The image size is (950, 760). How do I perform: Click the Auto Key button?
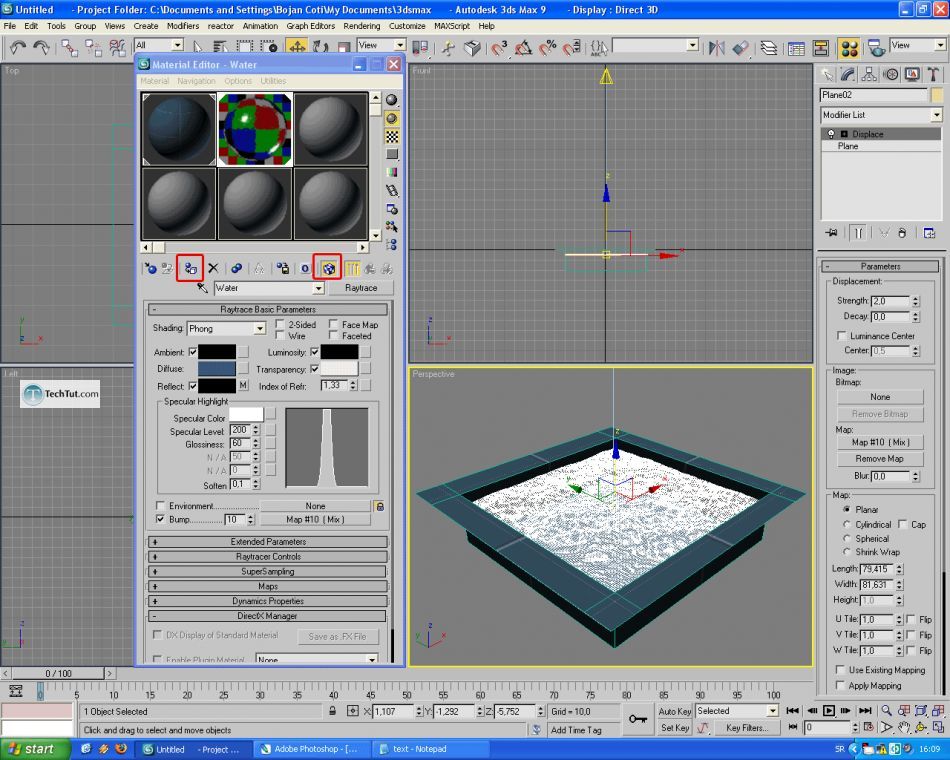point(675,711)
